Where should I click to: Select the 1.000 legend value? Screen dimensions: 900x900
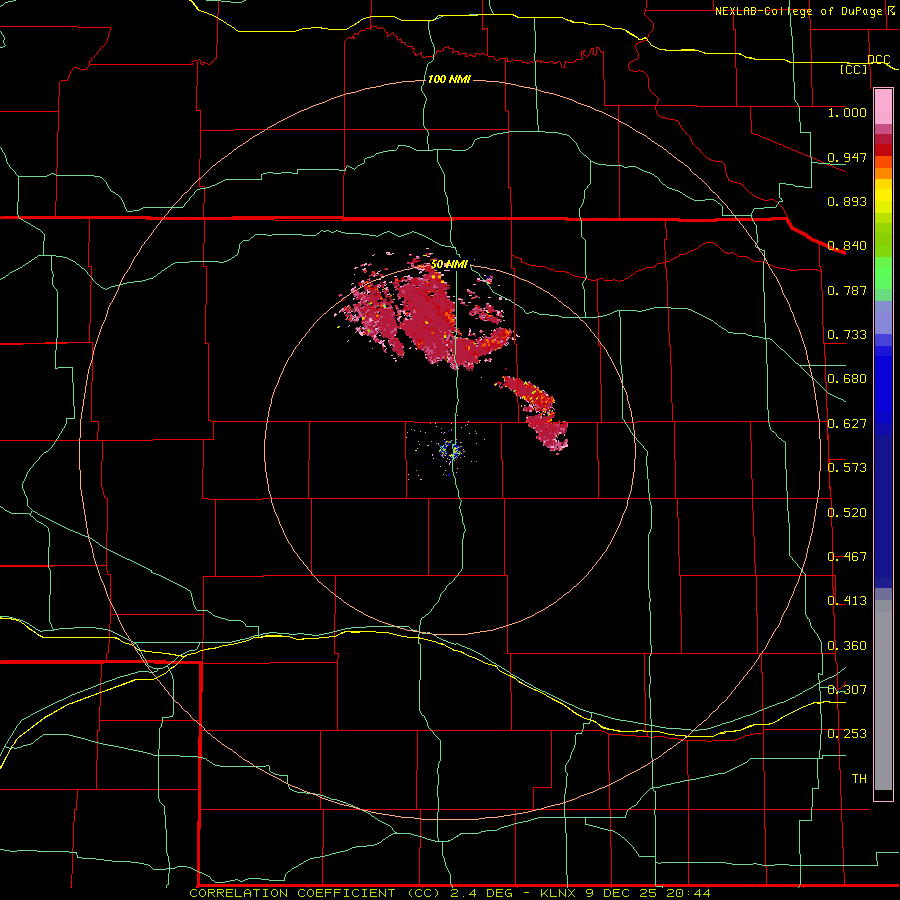pos(847,112)
